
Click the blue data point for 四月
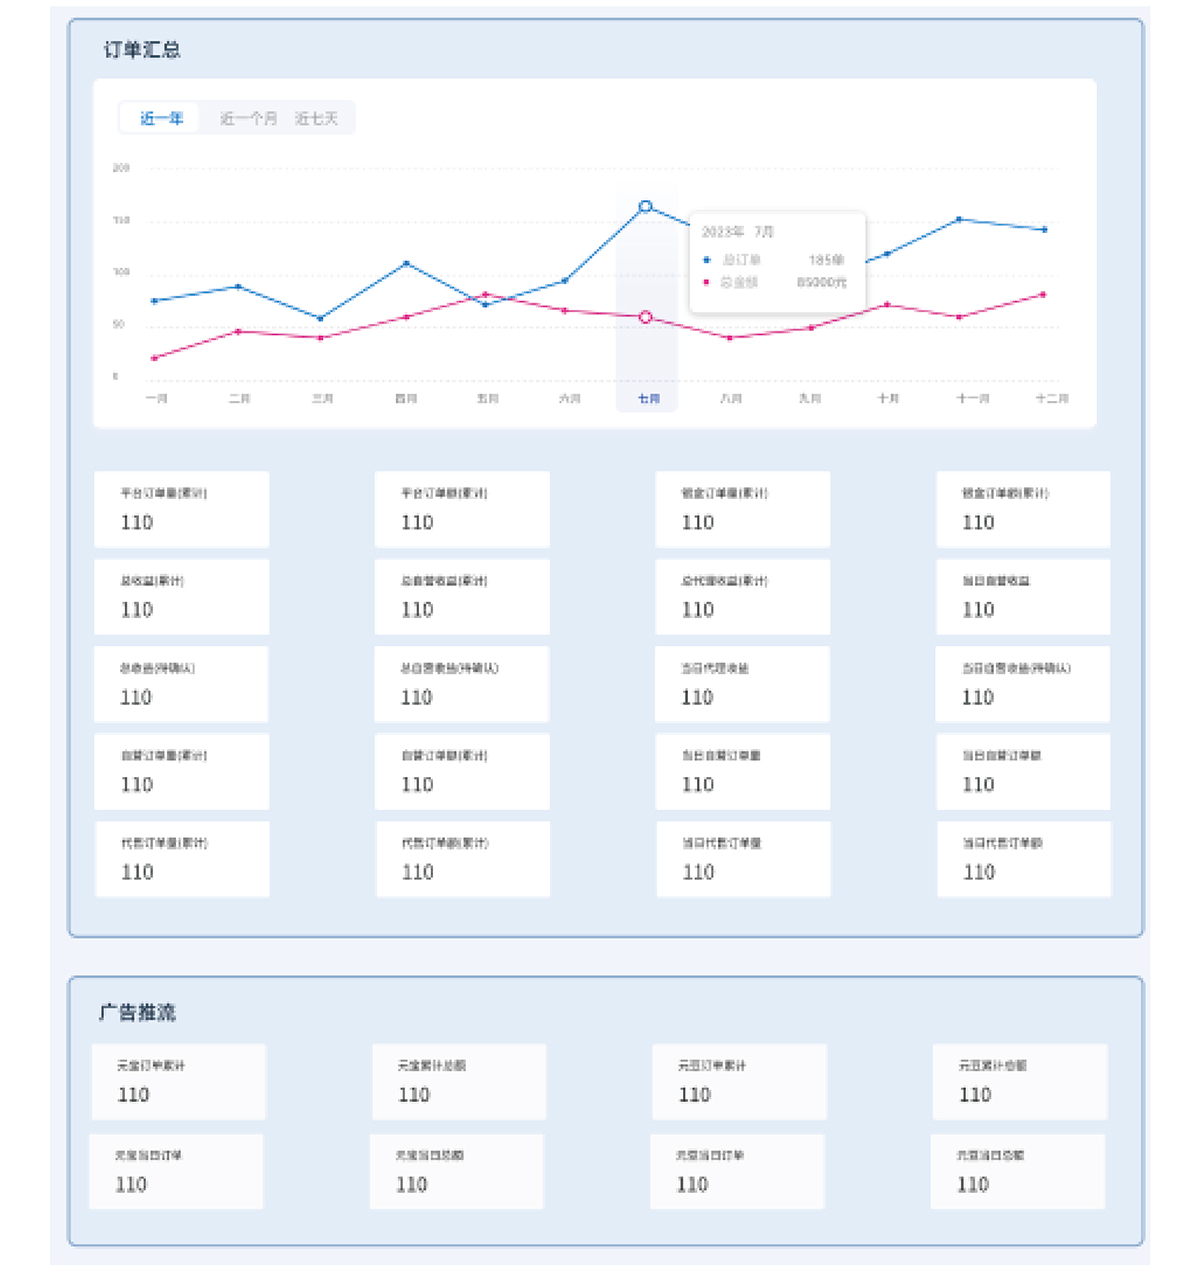tap(406, 263)
